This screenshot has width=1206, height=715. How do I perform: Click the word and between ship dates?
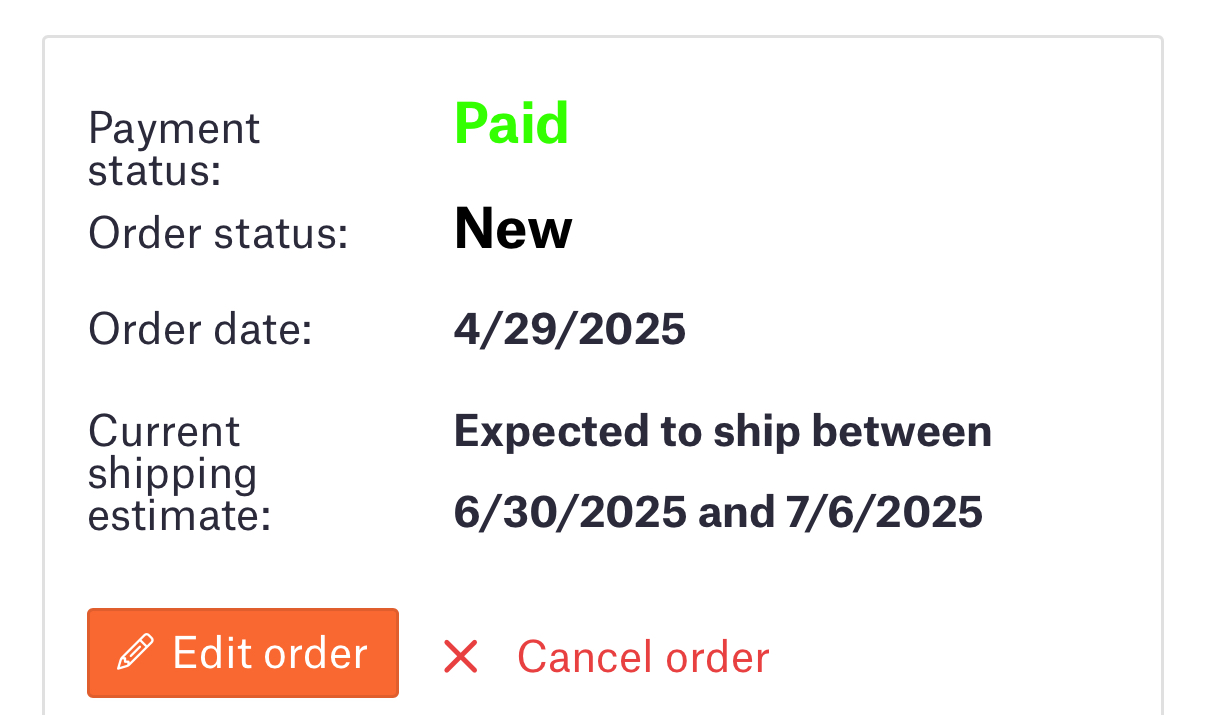click(x=736, y=513)
